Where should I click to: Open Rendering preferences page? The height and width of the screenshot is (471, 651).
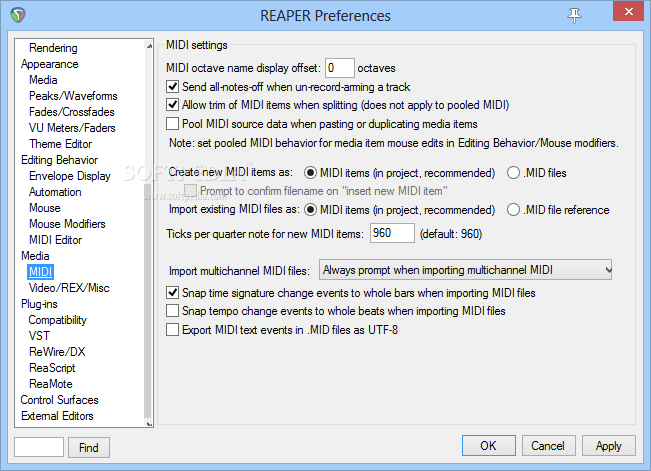[53, 48]
